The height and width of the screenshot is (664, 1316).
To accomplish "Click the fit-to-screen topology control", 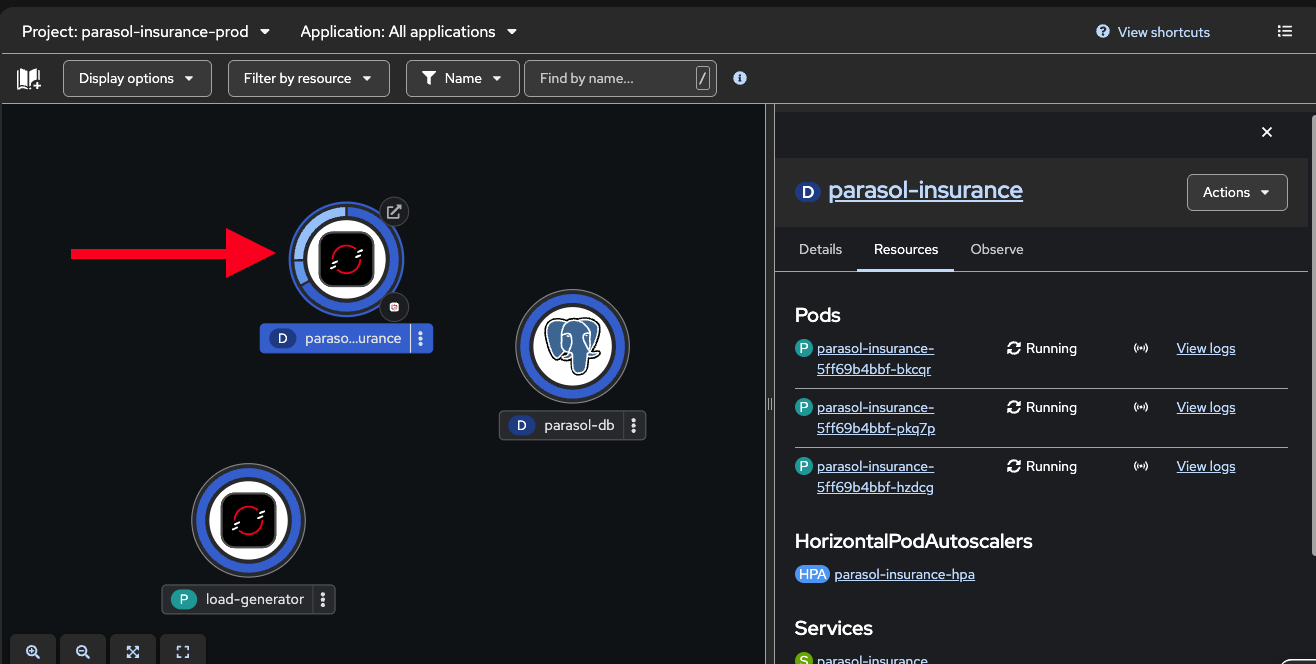I will [133, 651].
